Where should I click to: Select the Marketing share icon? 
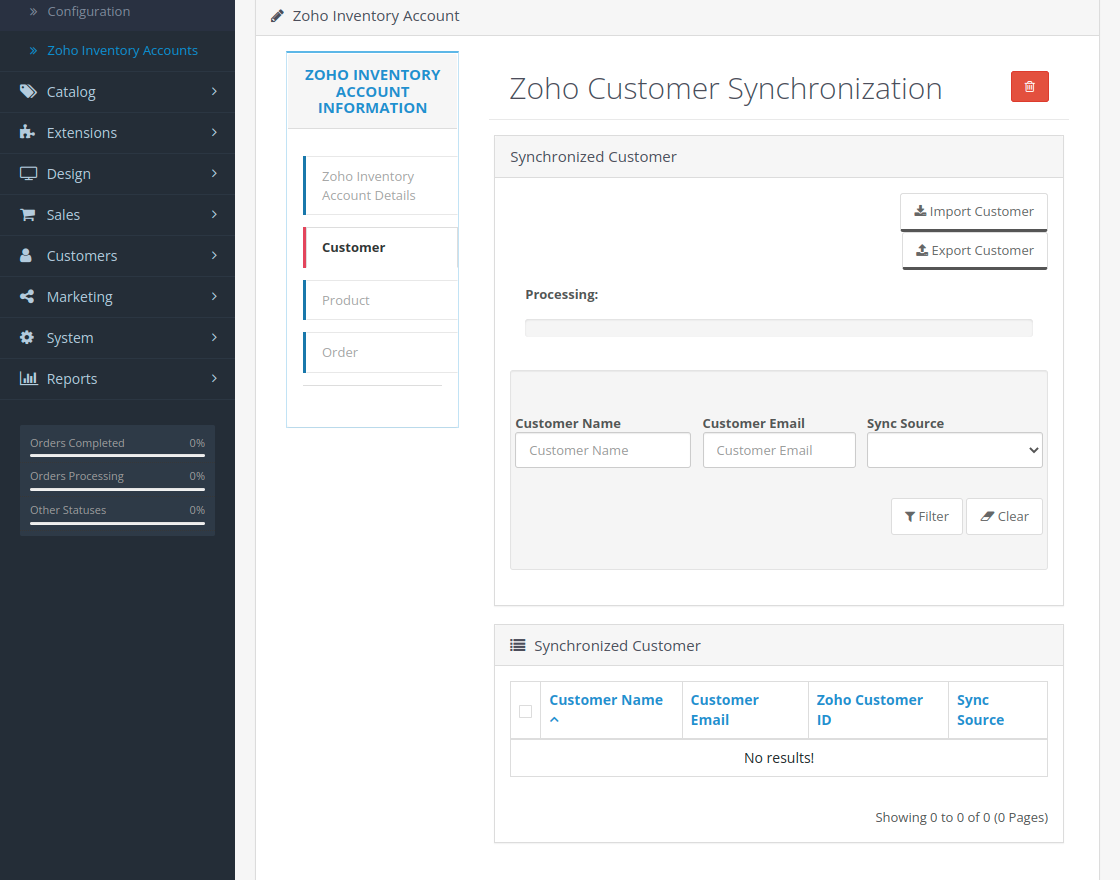(25, 296)
